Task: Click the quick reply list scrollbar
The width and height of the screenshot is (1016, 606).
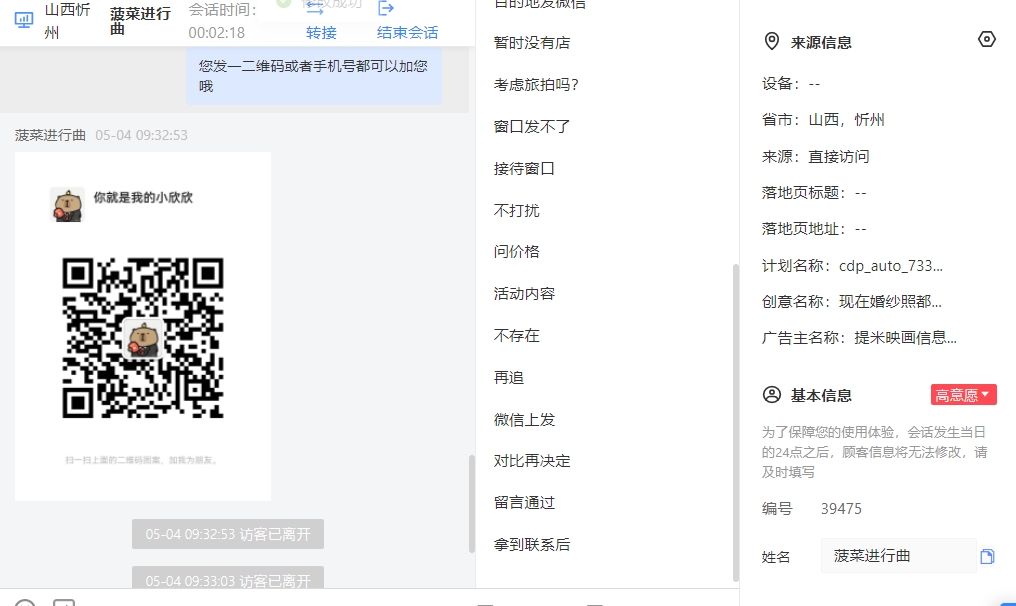Action: point(735,421)
